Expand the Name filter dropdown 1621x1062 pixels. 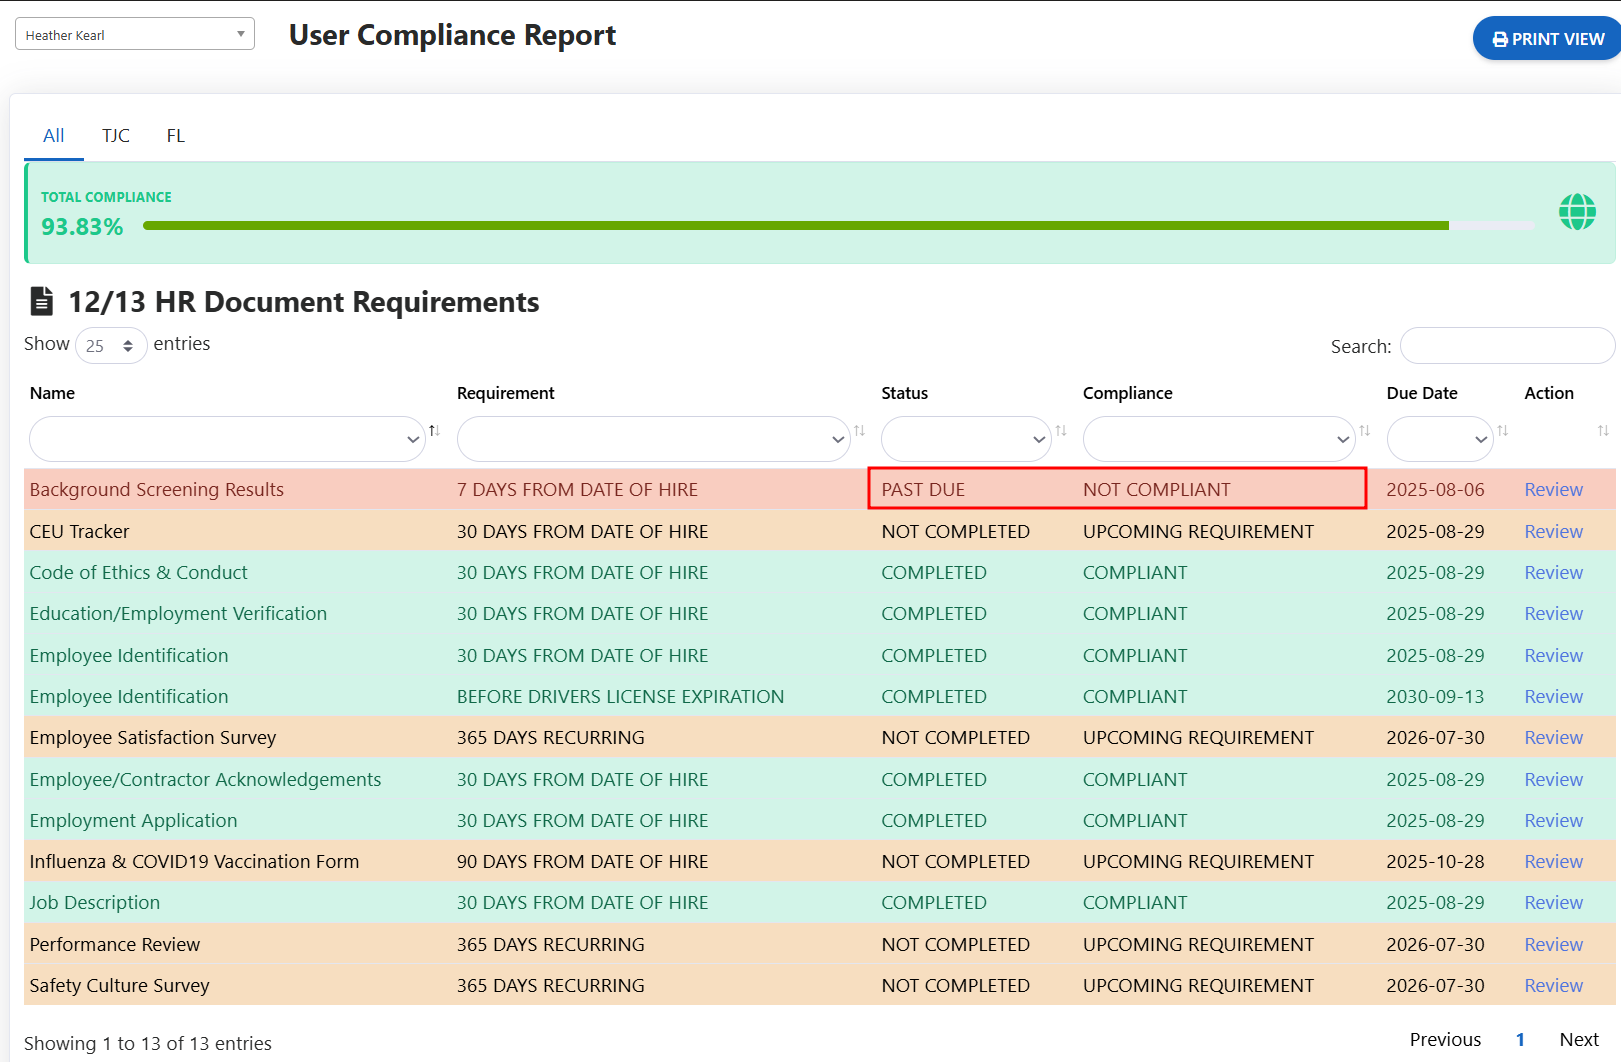(x=227, y=439)
